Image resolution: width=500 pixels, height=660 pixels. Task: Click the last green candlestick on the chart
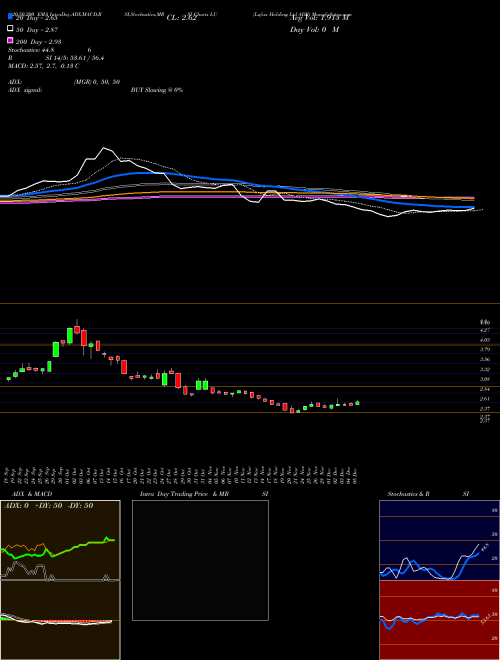click(x=357, y=403)
